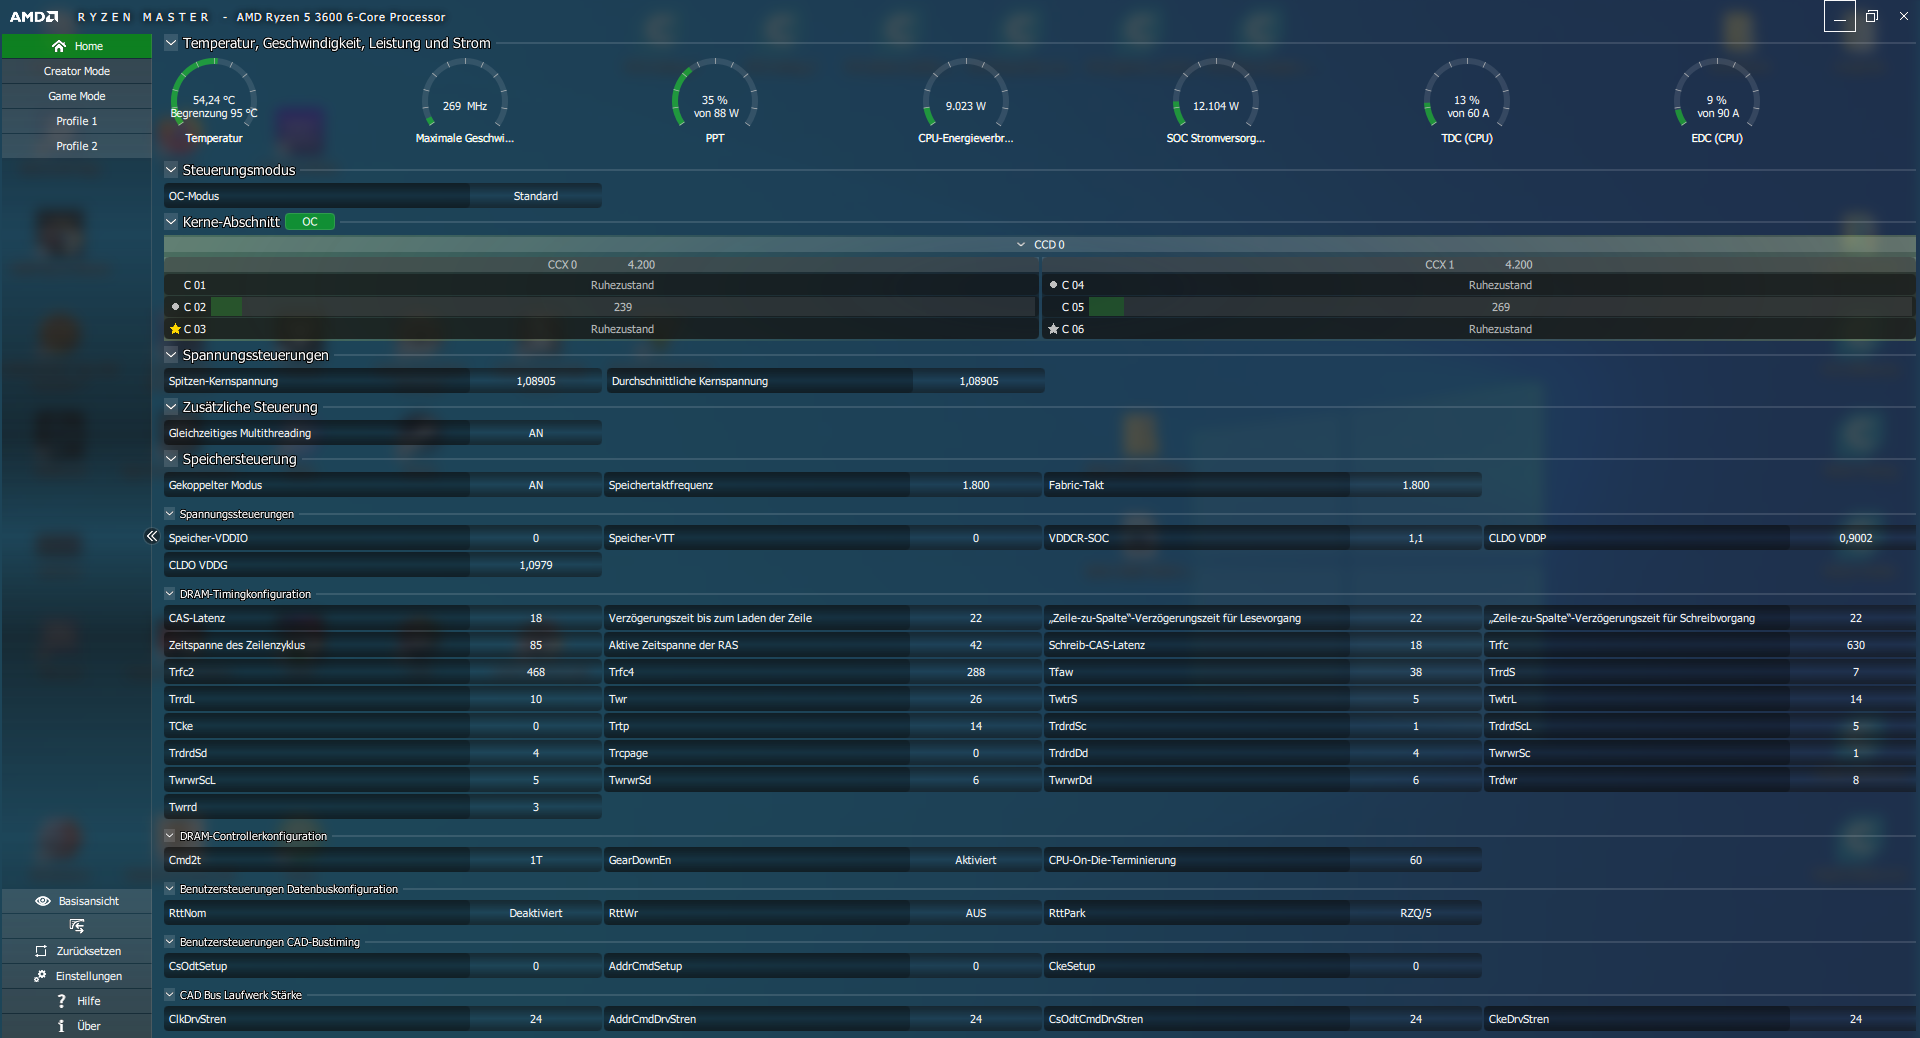This screenshot has height=1038, width=1920.
Task: Click the CAS-Latenz value 18
Action: tap(536, 618)
